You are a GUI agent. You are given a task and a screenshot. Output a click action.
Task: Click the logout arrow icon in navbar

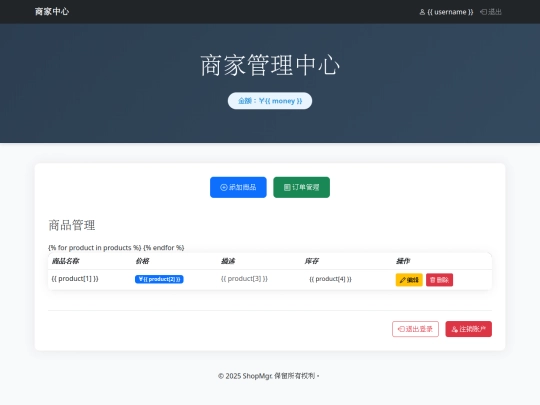[x=484, y=12]
